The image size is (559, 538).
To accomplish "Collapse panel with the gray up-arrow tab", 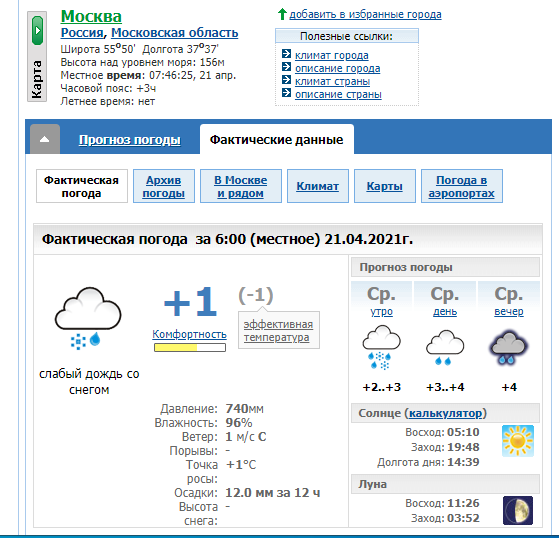I will 45,139.
